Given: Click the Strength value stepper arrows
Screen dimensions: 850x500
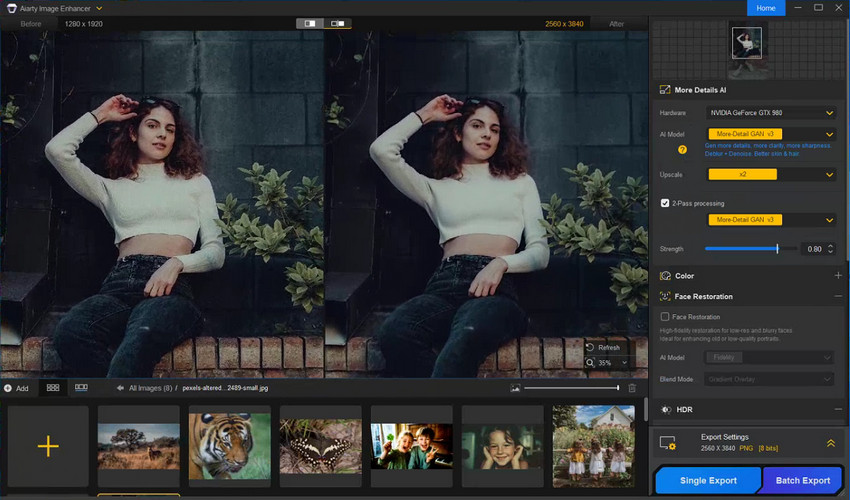Looking at the screenshot, I should 830,249.
